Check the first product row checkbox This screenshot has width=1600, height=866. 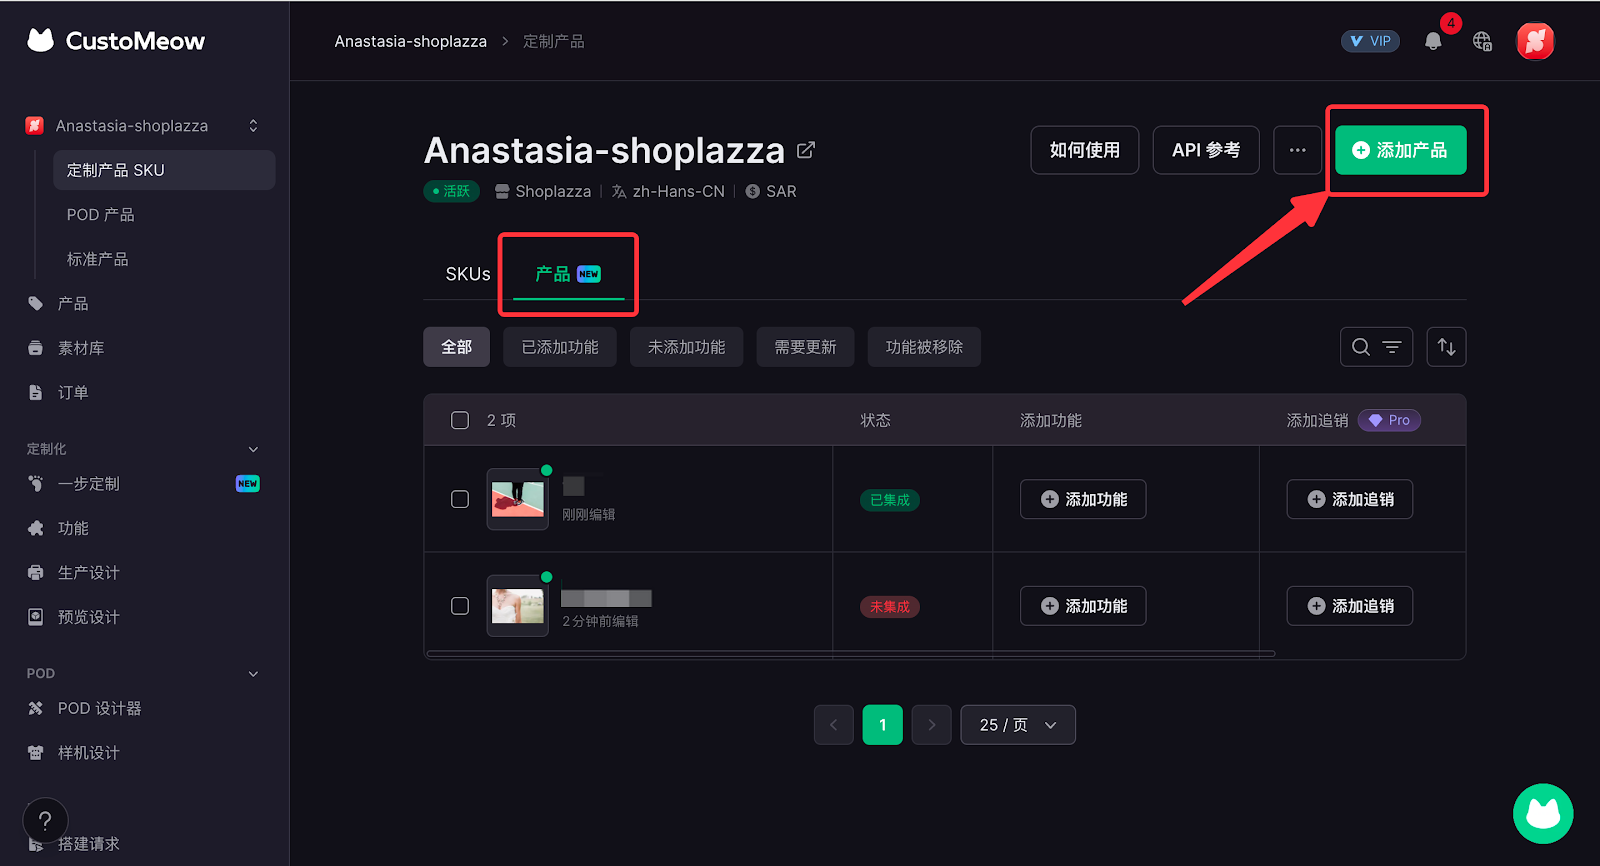(x=460, y=499)
